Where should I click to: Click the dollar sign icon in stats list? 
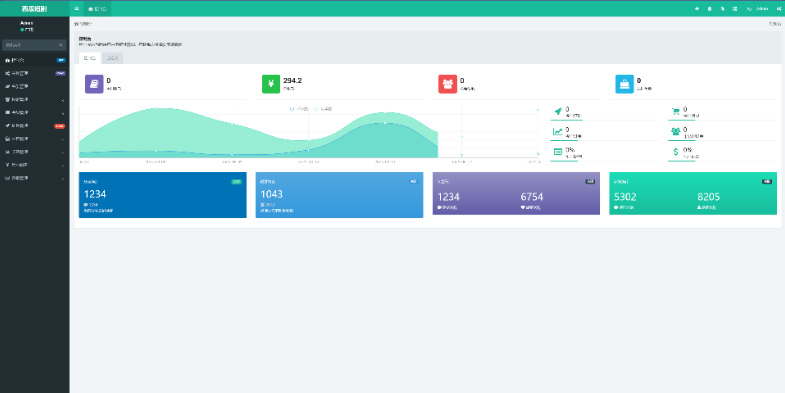point(675,152)
